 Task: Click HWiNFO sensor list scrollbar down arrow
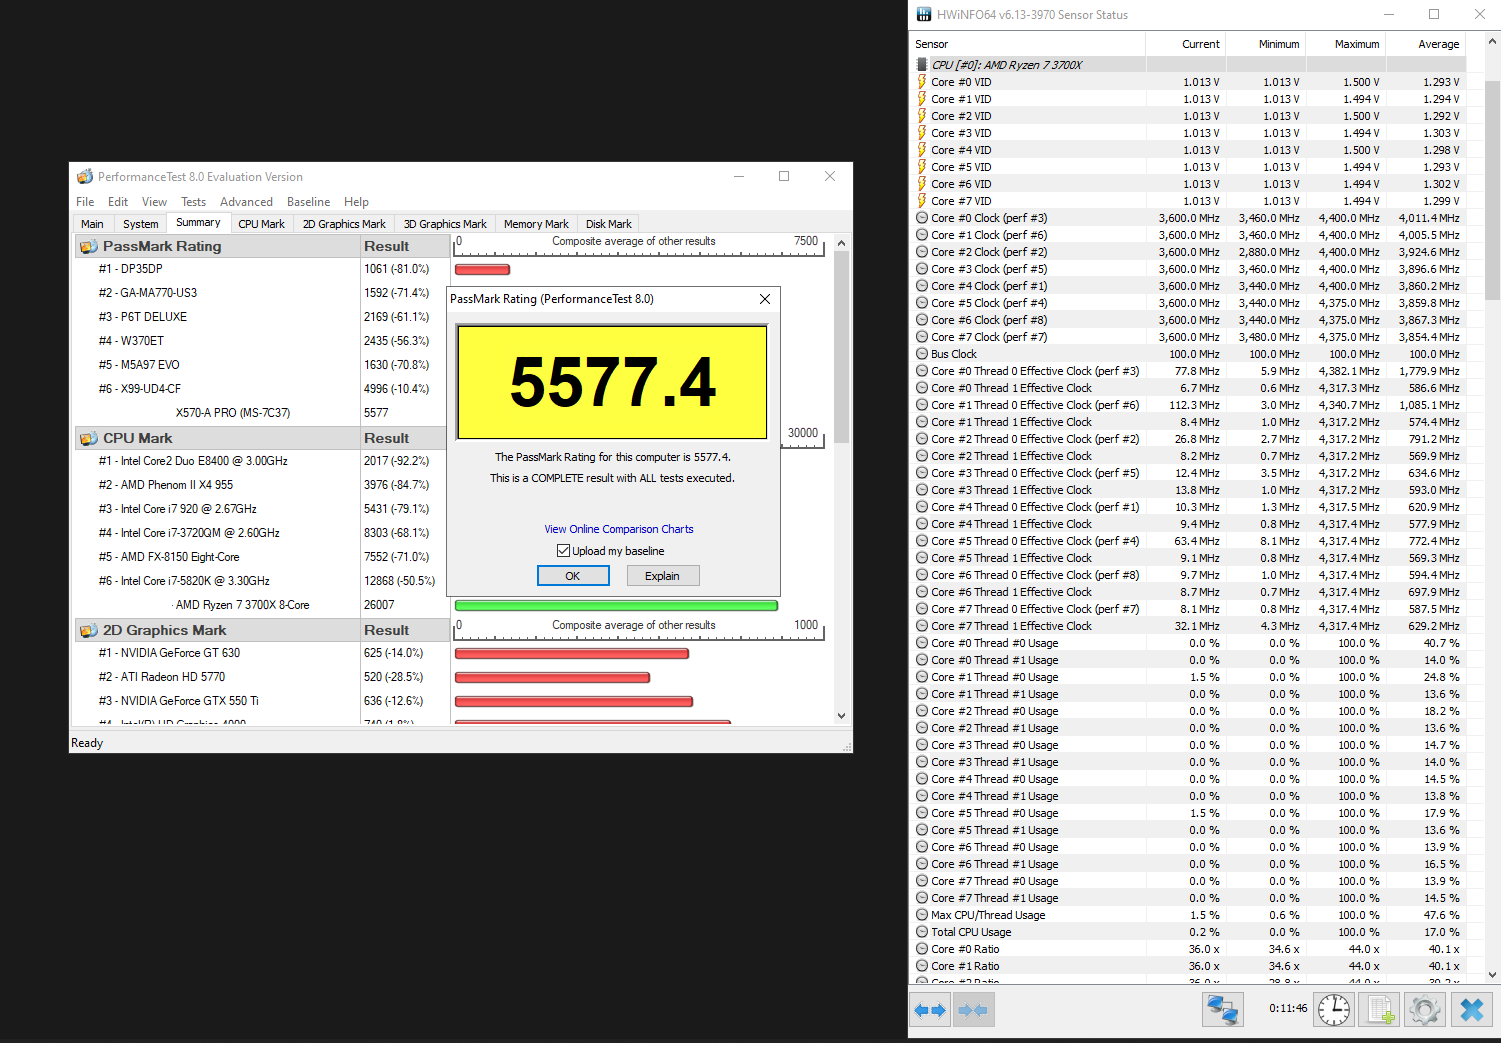[x=1493, y=974]
